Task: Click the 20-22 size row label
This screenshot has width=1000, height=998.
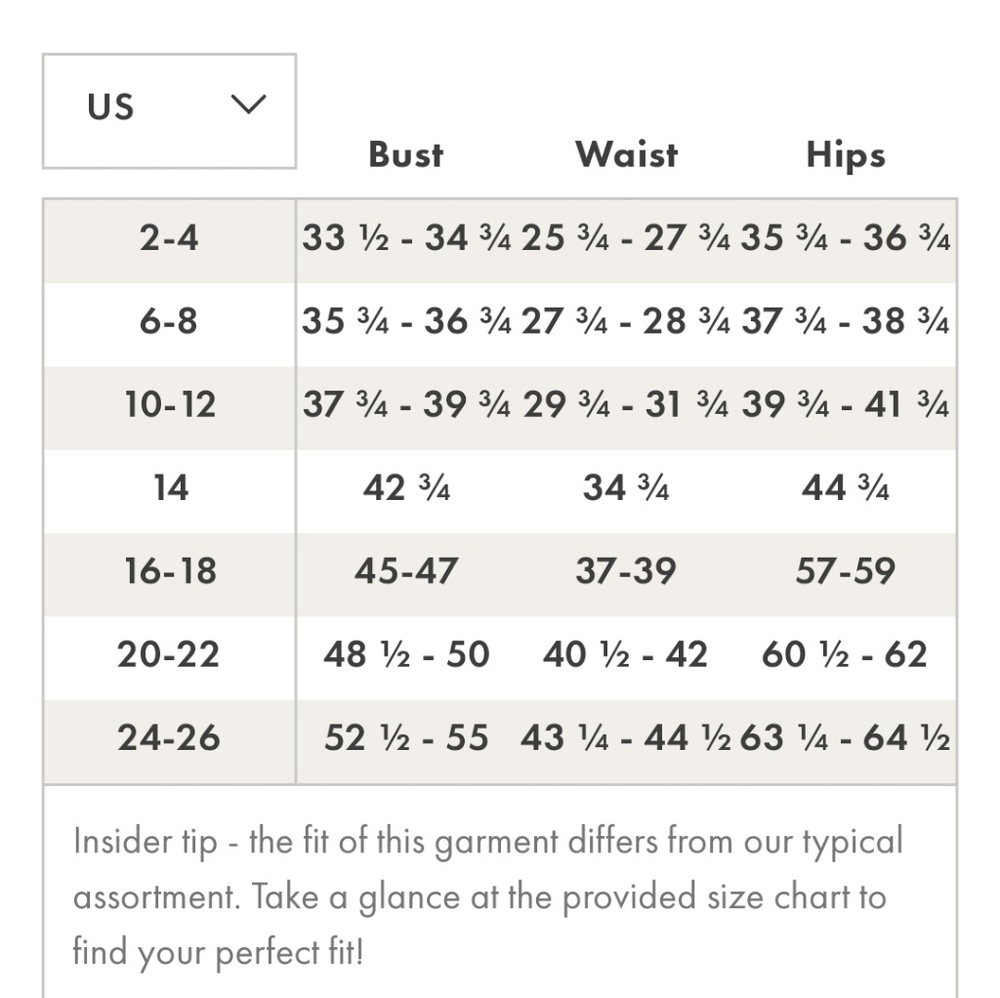Action: (x=168, y=654)
